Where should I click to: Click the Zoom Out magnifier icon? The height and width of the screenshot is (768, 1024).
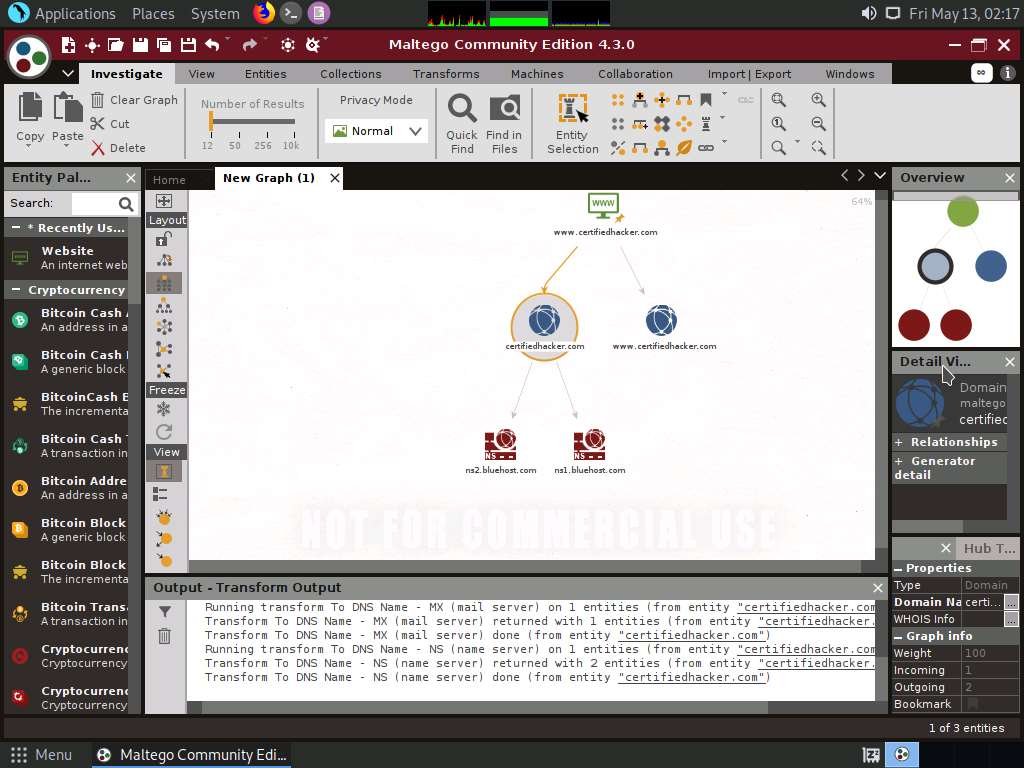pyautogui.click(x=818, y=123)
